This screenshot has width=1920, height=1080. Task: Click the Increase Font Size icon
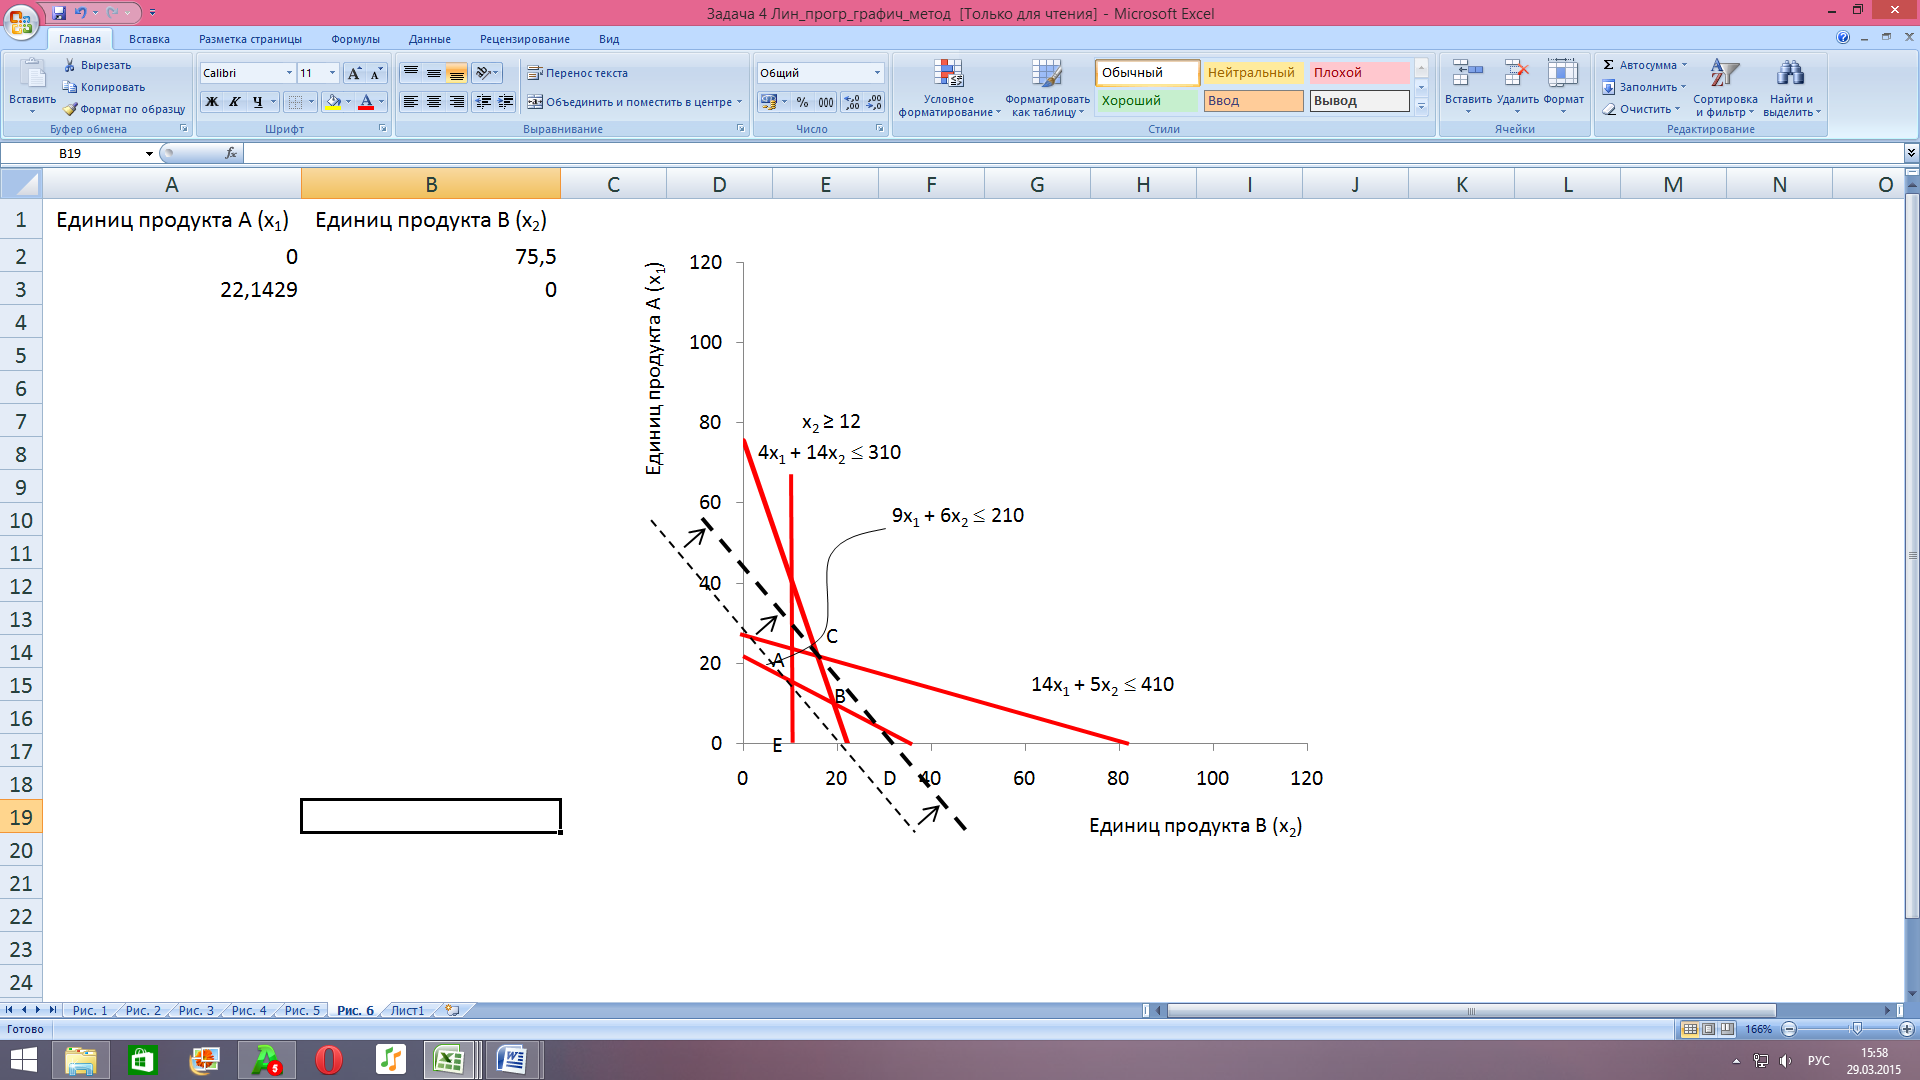click(x=354, y=73)
